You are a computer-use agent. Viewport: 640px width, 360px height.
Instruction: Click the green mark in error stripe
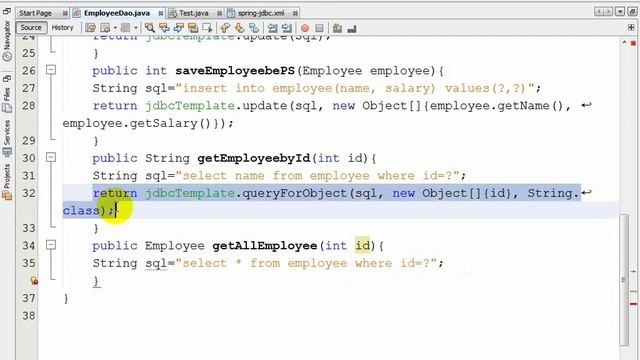click(x=633, y=291)
